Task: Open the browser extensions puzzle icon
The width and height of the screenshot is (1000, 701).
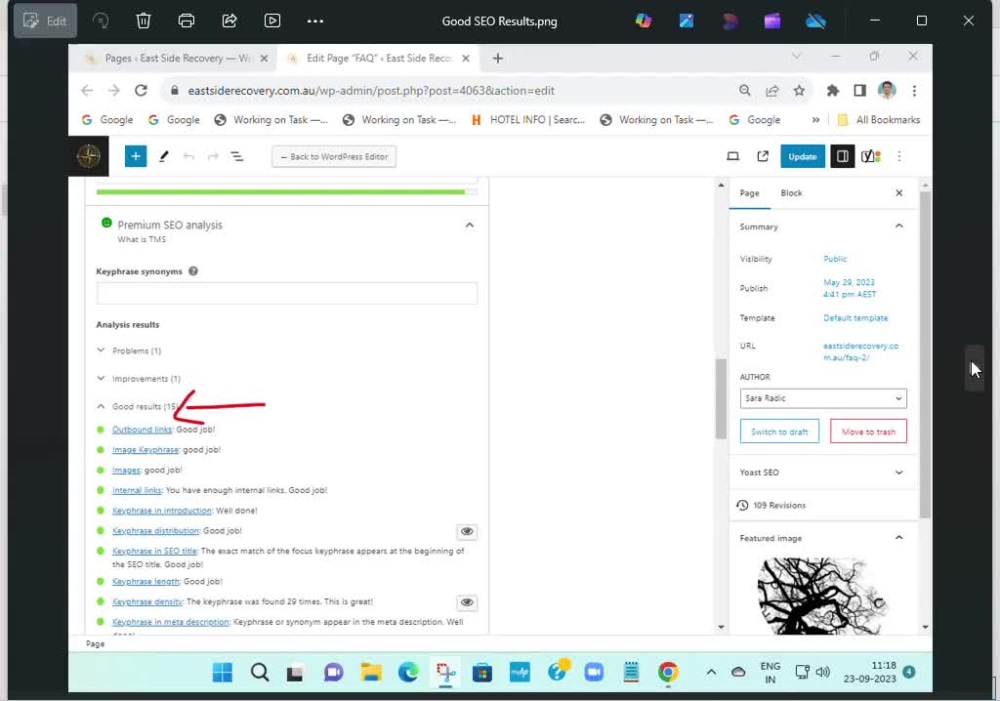Action: (x=832, y=91)
